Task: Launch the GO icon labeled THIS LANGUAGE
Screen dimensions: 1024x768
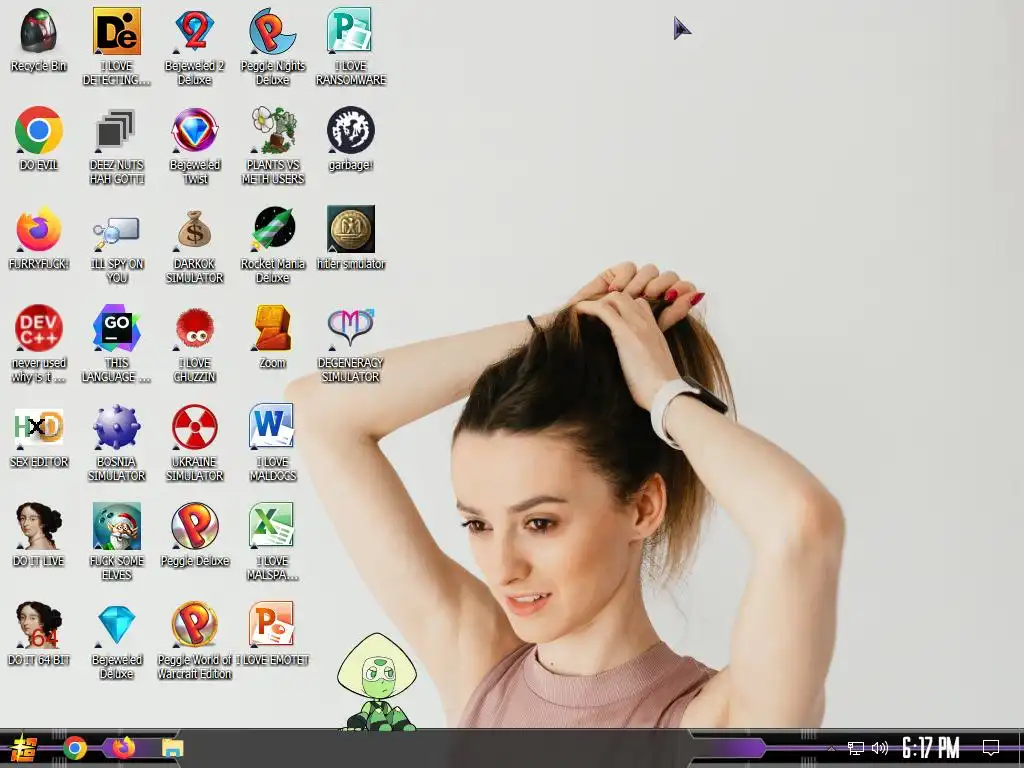Action: [116, 328]
